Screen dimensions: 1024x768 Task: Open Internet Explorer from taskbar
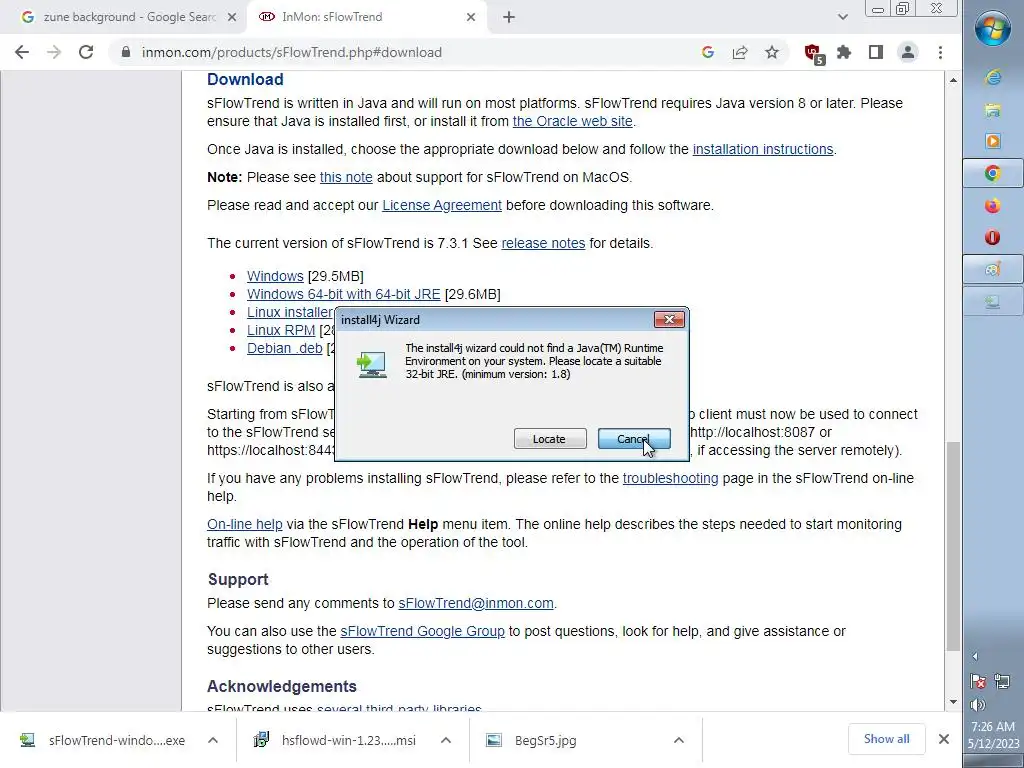pyautogui.click(x=993, y=78)
